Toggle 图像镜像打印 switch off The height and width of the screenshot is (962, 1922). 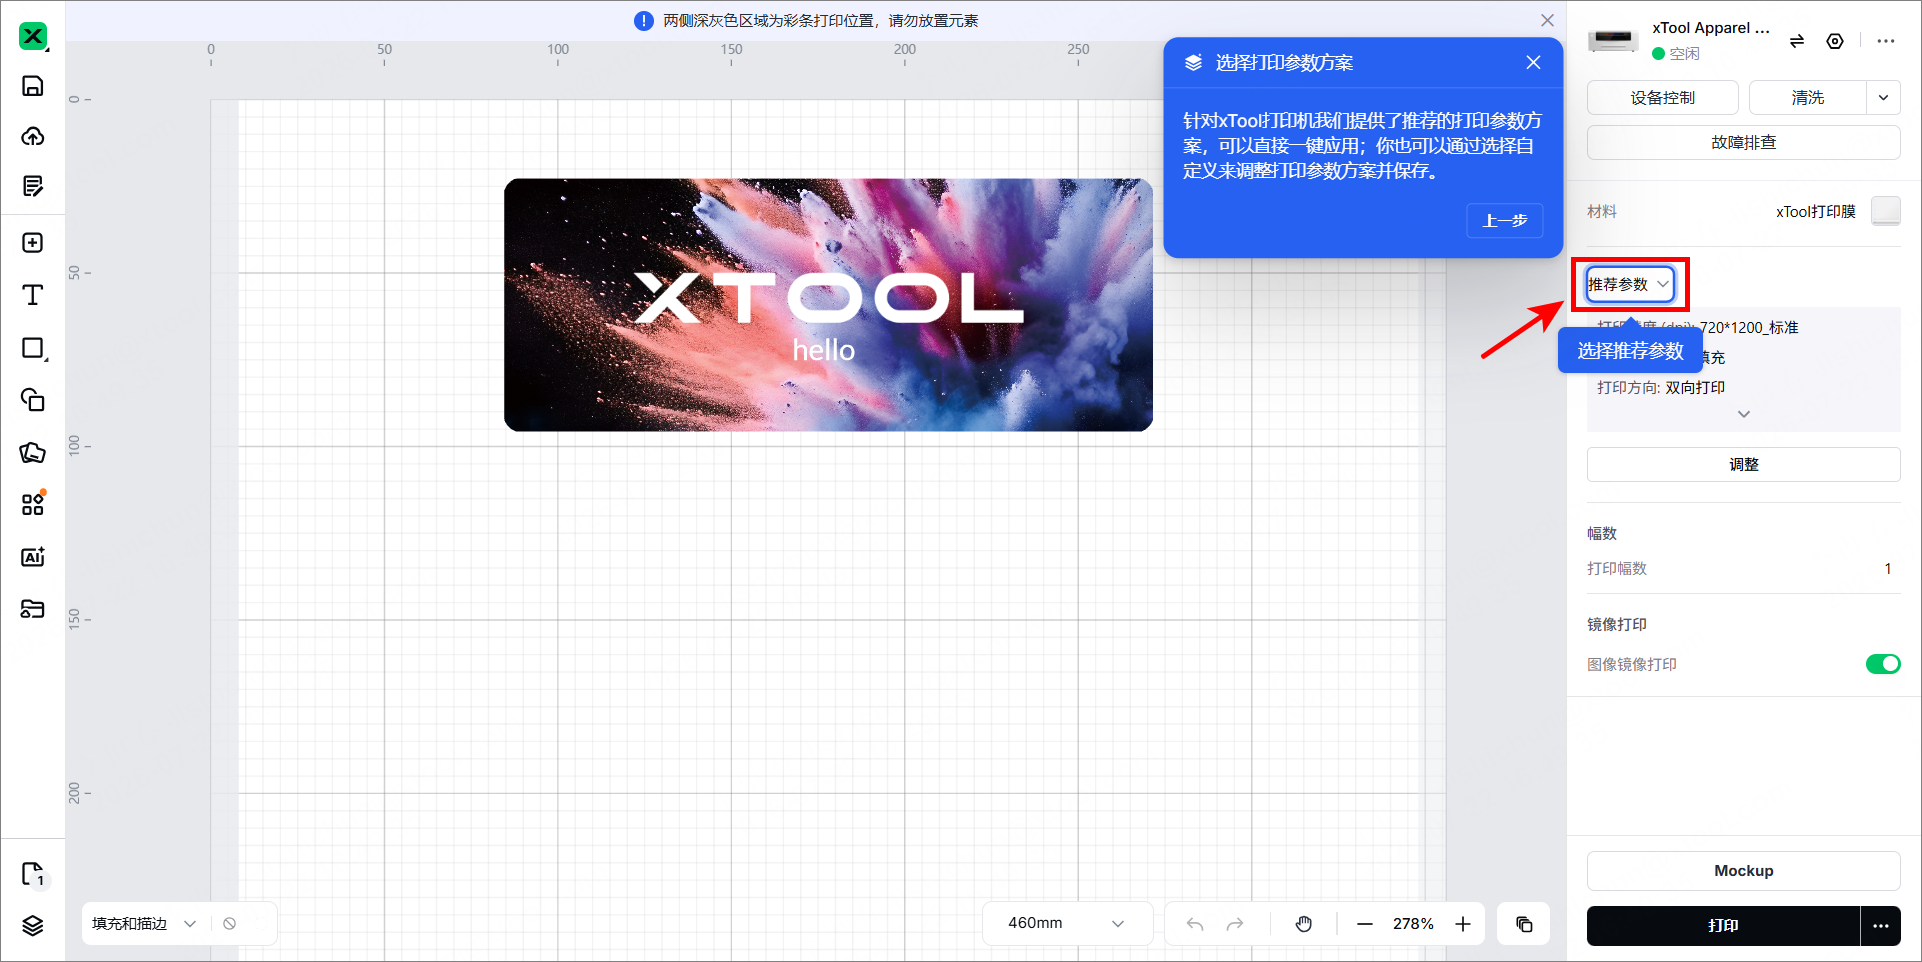coord(1883,664)
